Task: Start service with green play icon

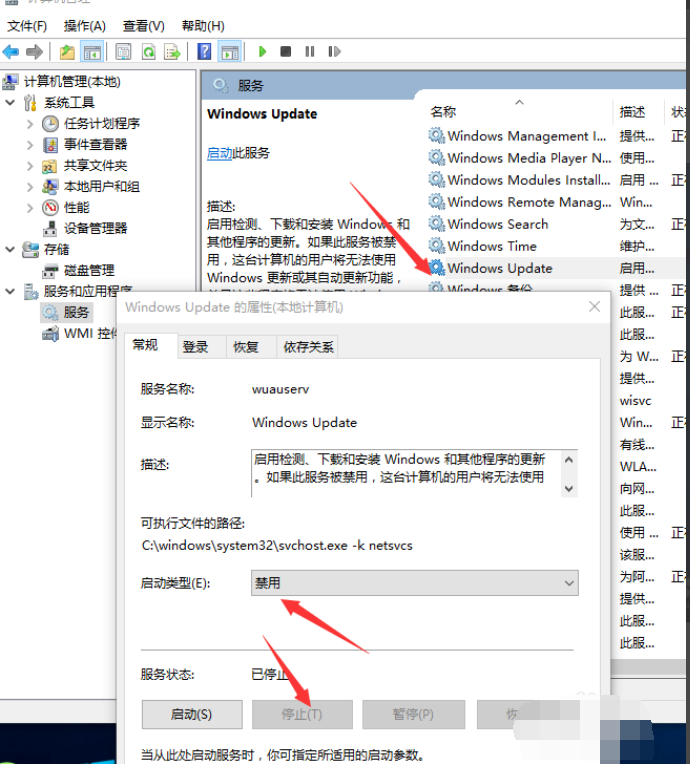Action: pyautogui.click(x=262, y=51)
